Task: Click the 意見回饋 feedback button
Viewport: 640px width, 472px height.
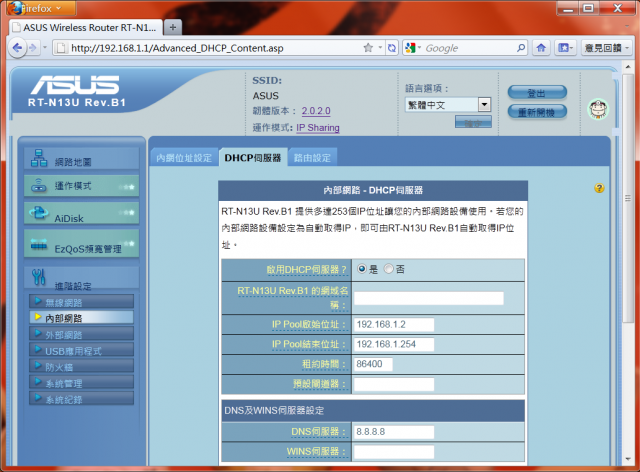Action: tap(606, 48)
